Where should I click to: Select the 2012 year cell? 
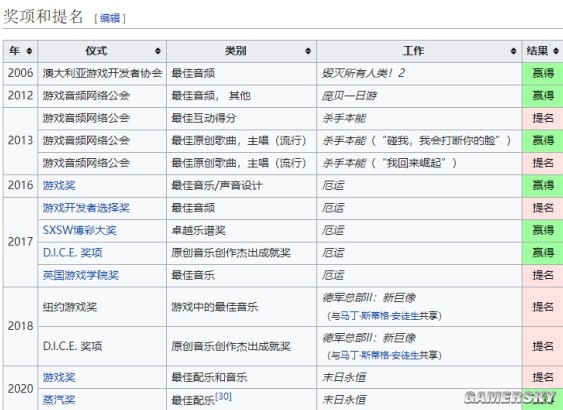pyautogui.click(x=20, y=96)
